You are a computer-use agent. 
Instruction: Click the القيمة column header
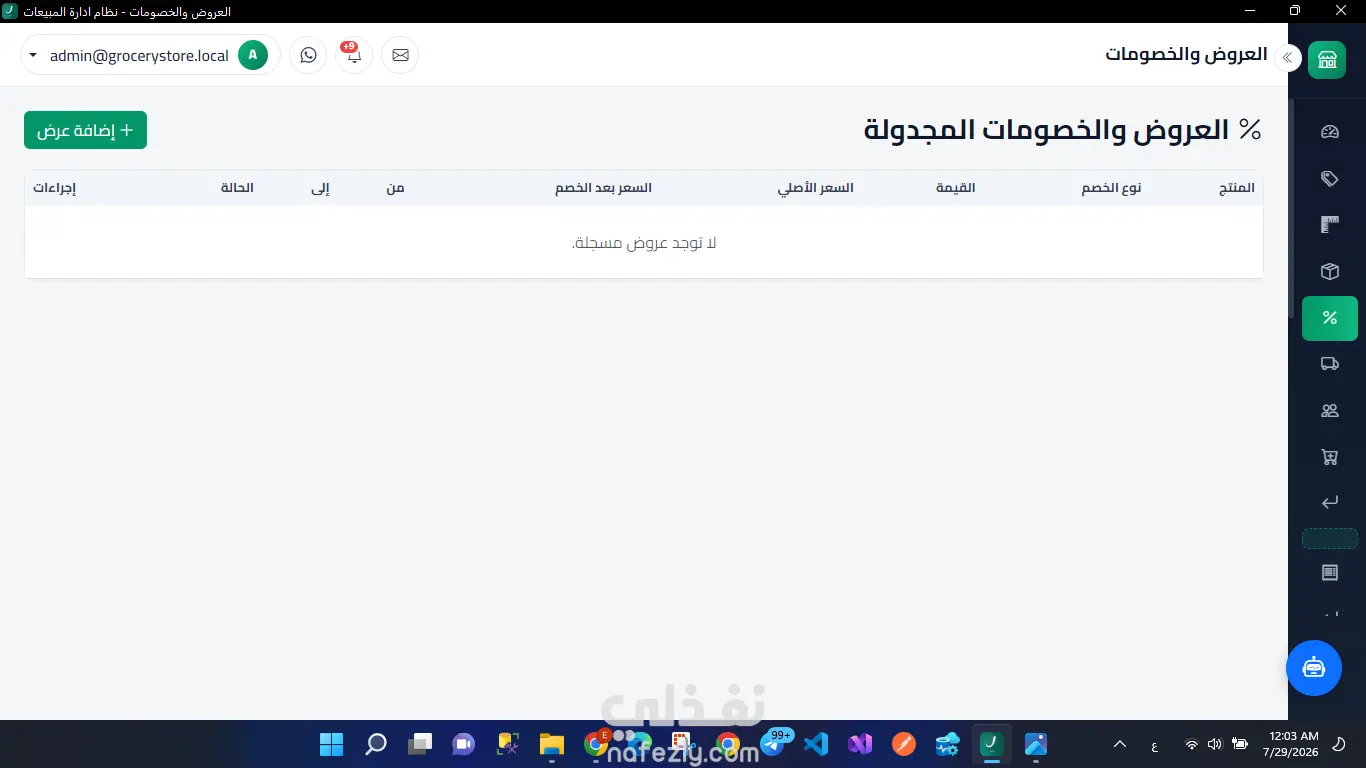pos(955,188)
